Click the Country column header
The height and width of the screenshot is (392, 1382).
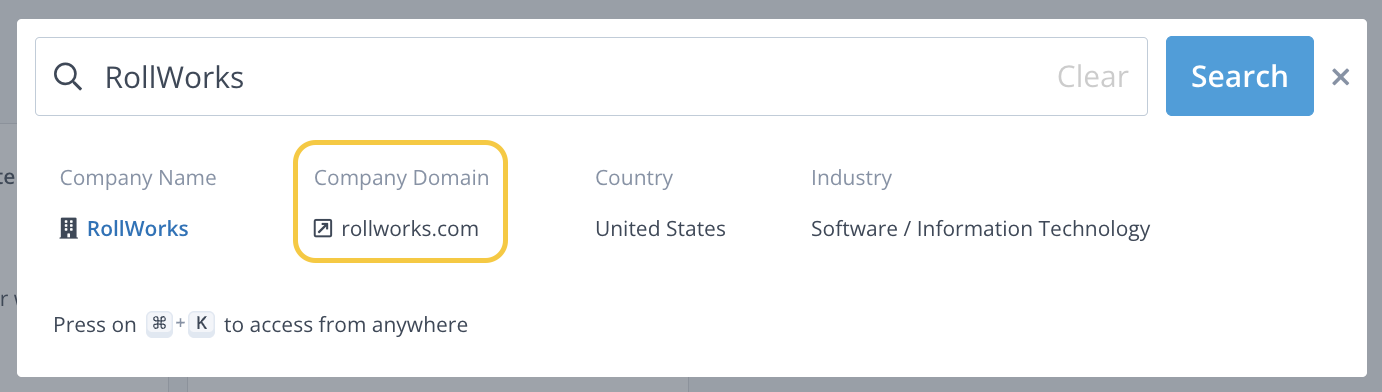click(634, 178)
